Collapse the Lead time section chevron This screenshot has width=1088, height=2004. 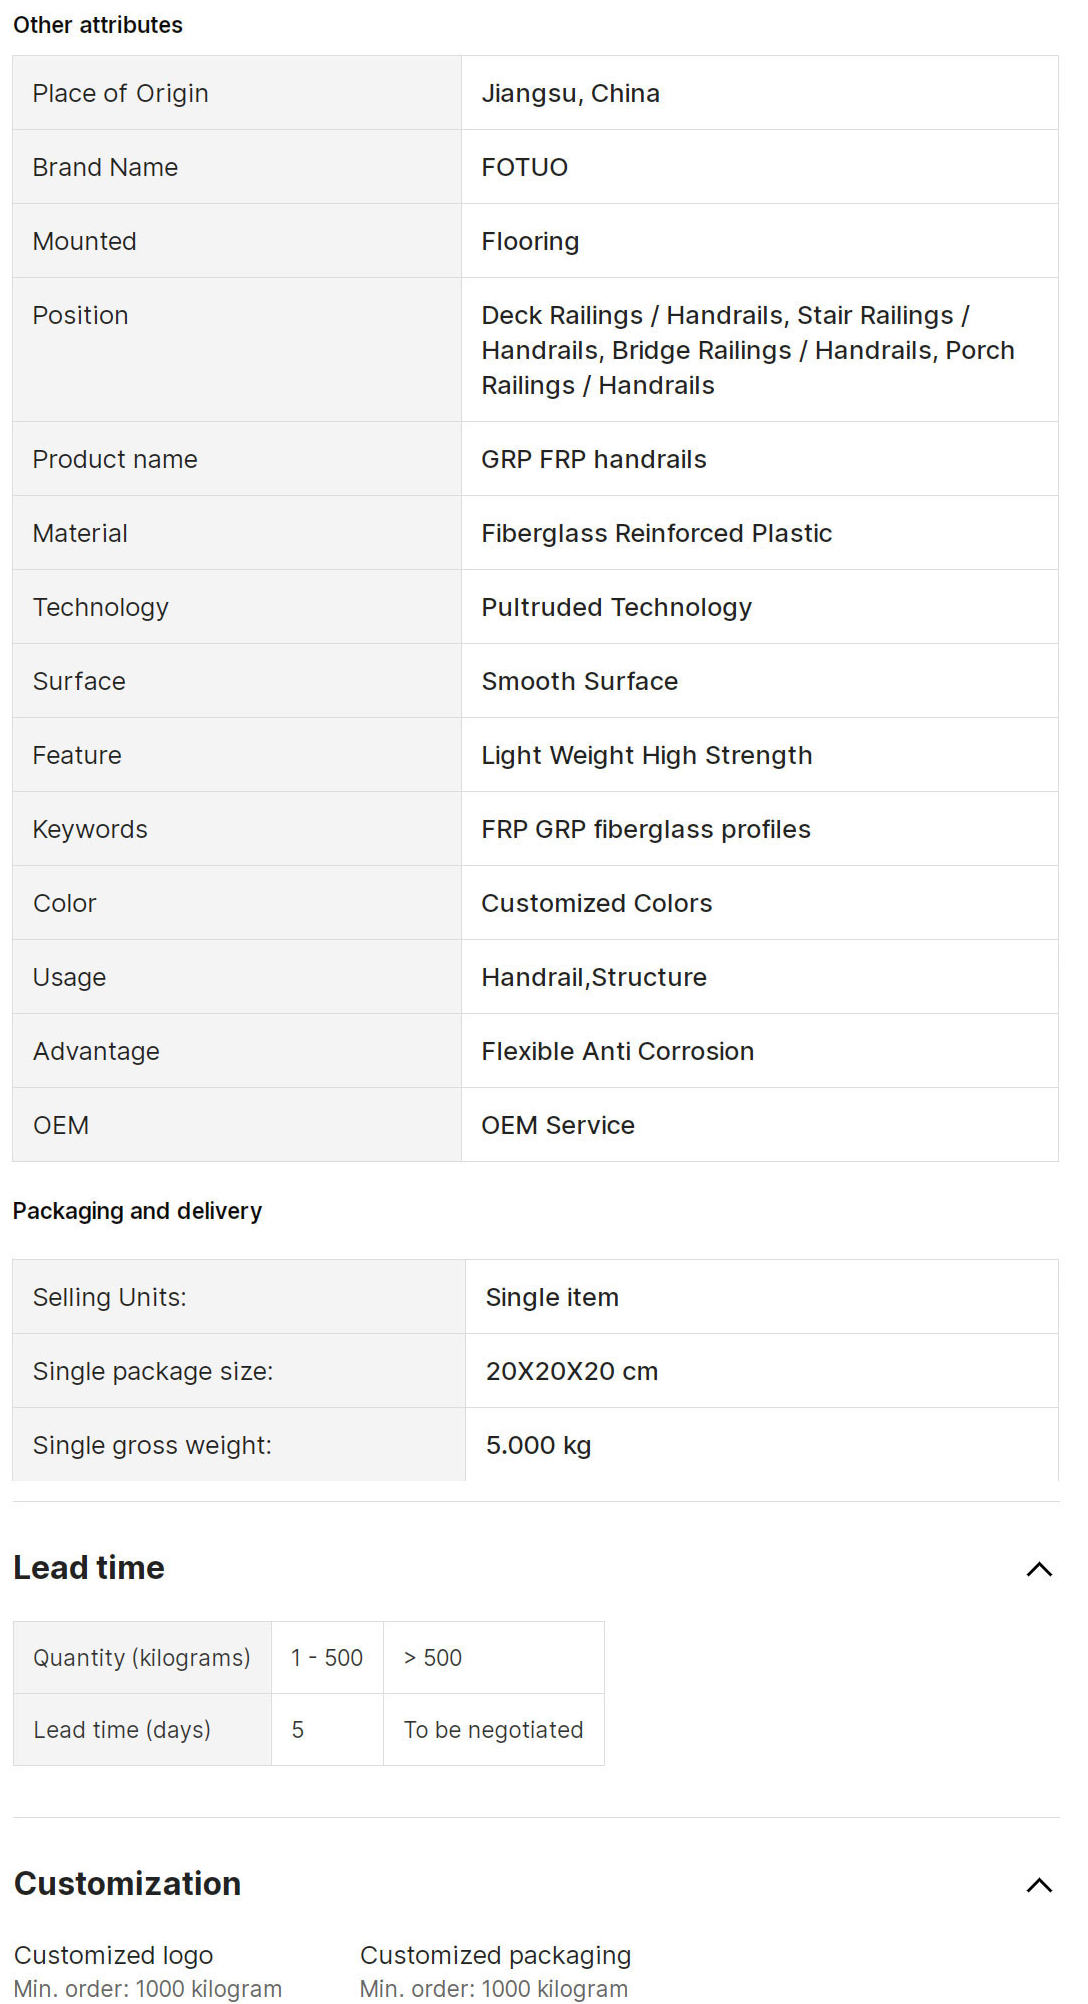1039,1569
